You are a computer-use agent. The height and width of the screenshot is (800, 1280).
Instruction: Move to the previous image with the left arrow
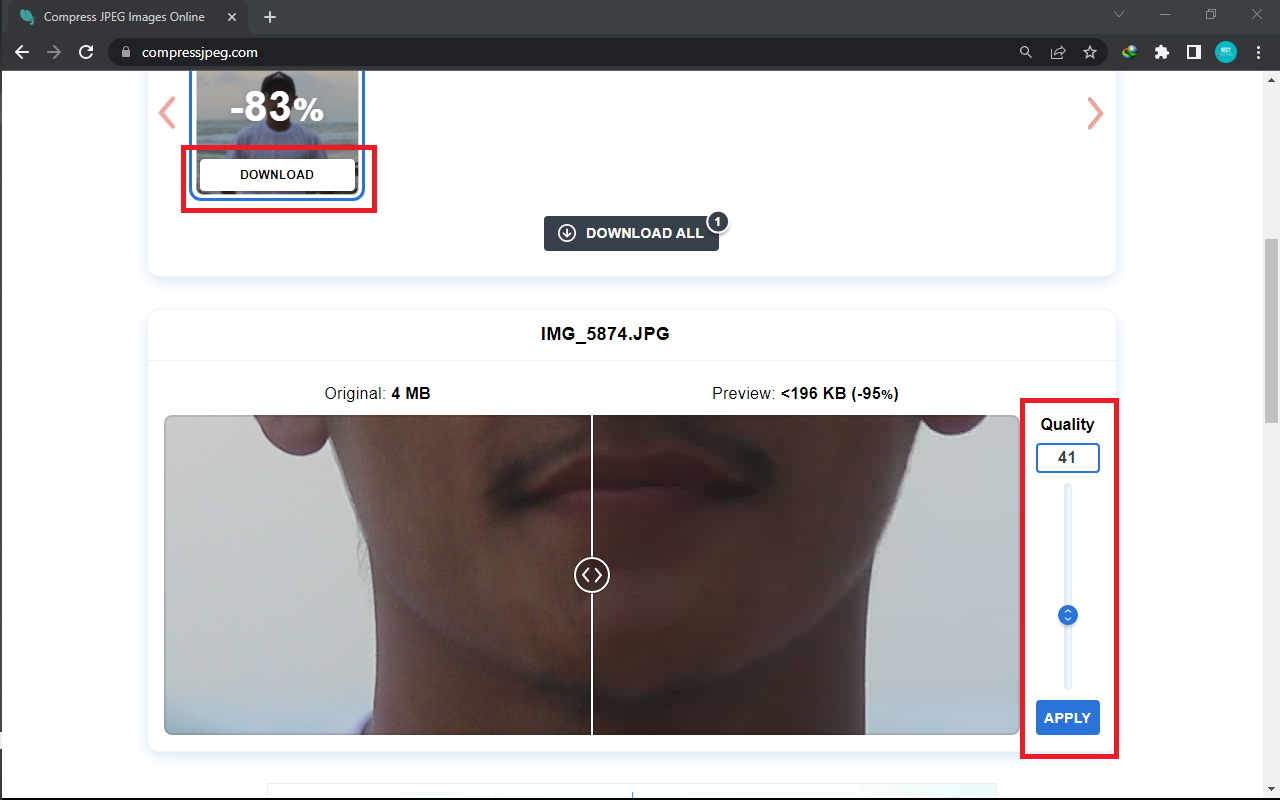click(167, 113)
